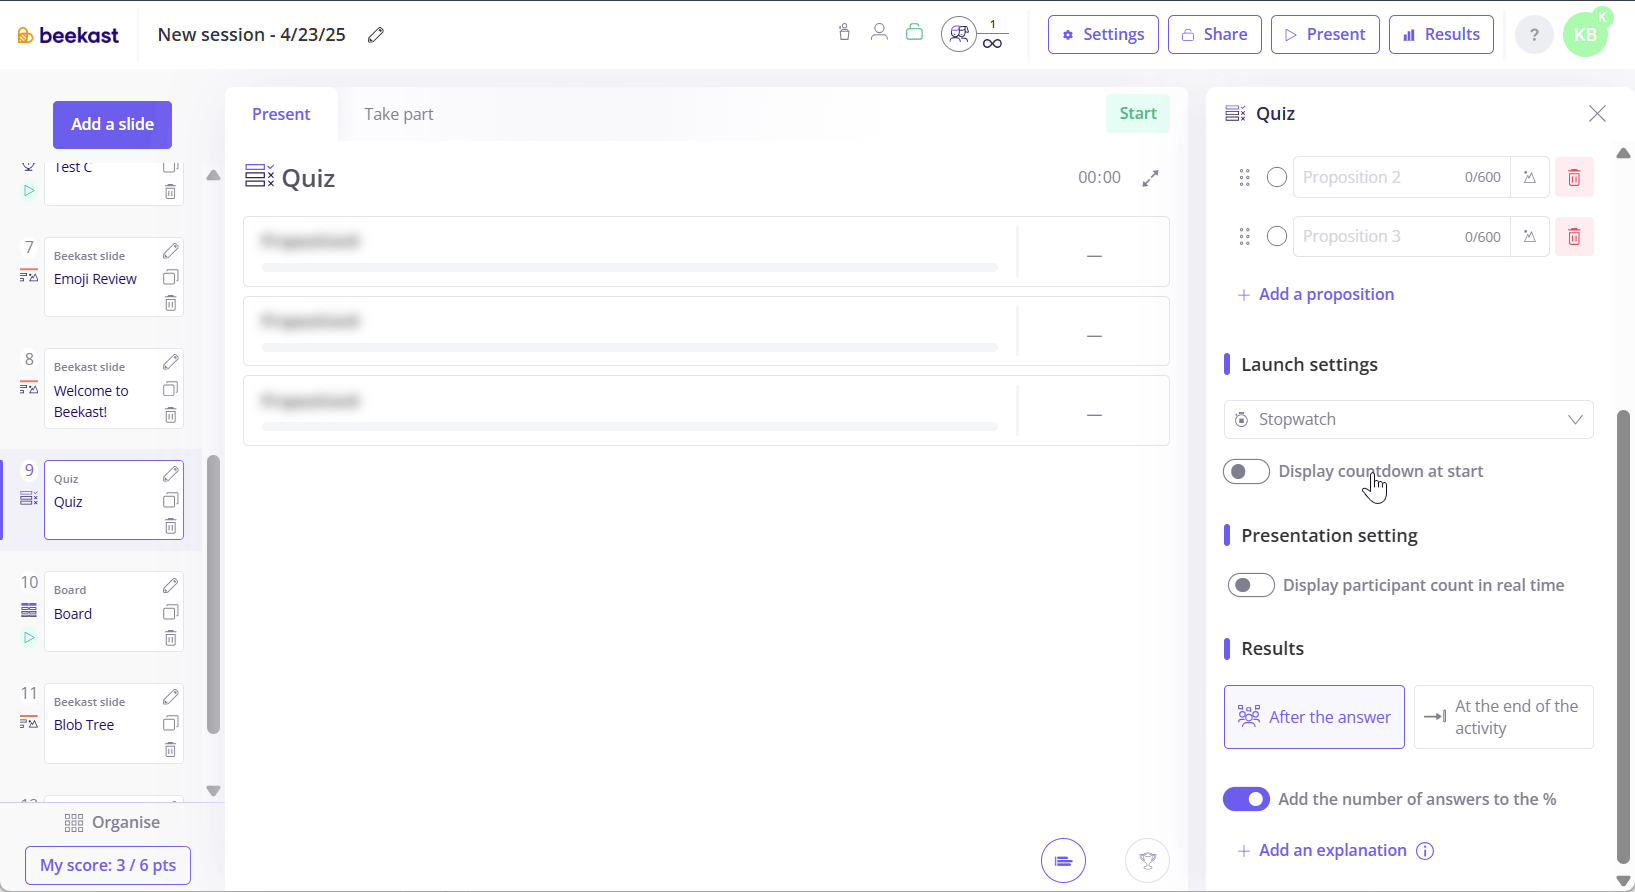The height and width of the screenshot is (892, 1635).
Task: Switch to the Take part tab
Action: click(398, 114)
